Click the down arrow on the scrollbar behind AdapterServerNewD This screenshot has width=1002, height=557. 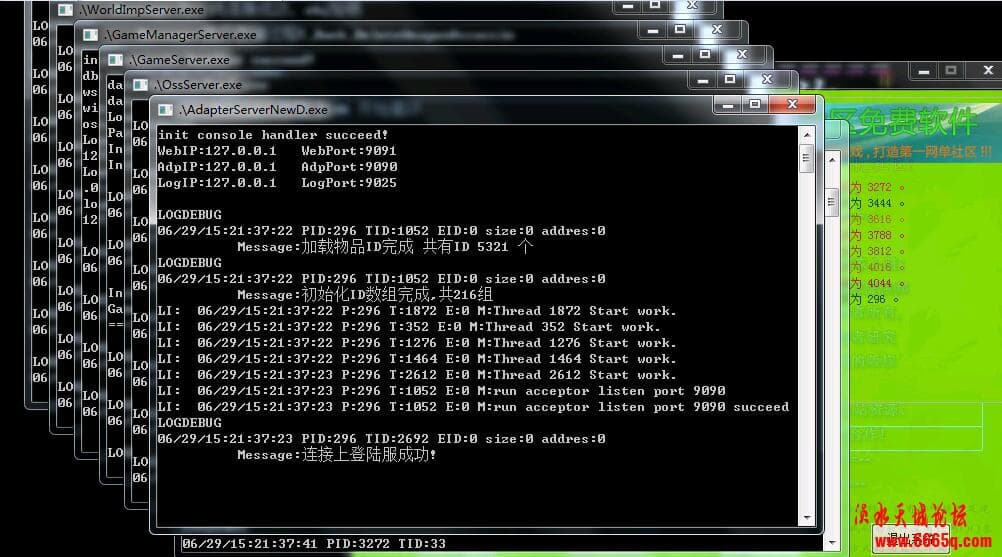831,544
